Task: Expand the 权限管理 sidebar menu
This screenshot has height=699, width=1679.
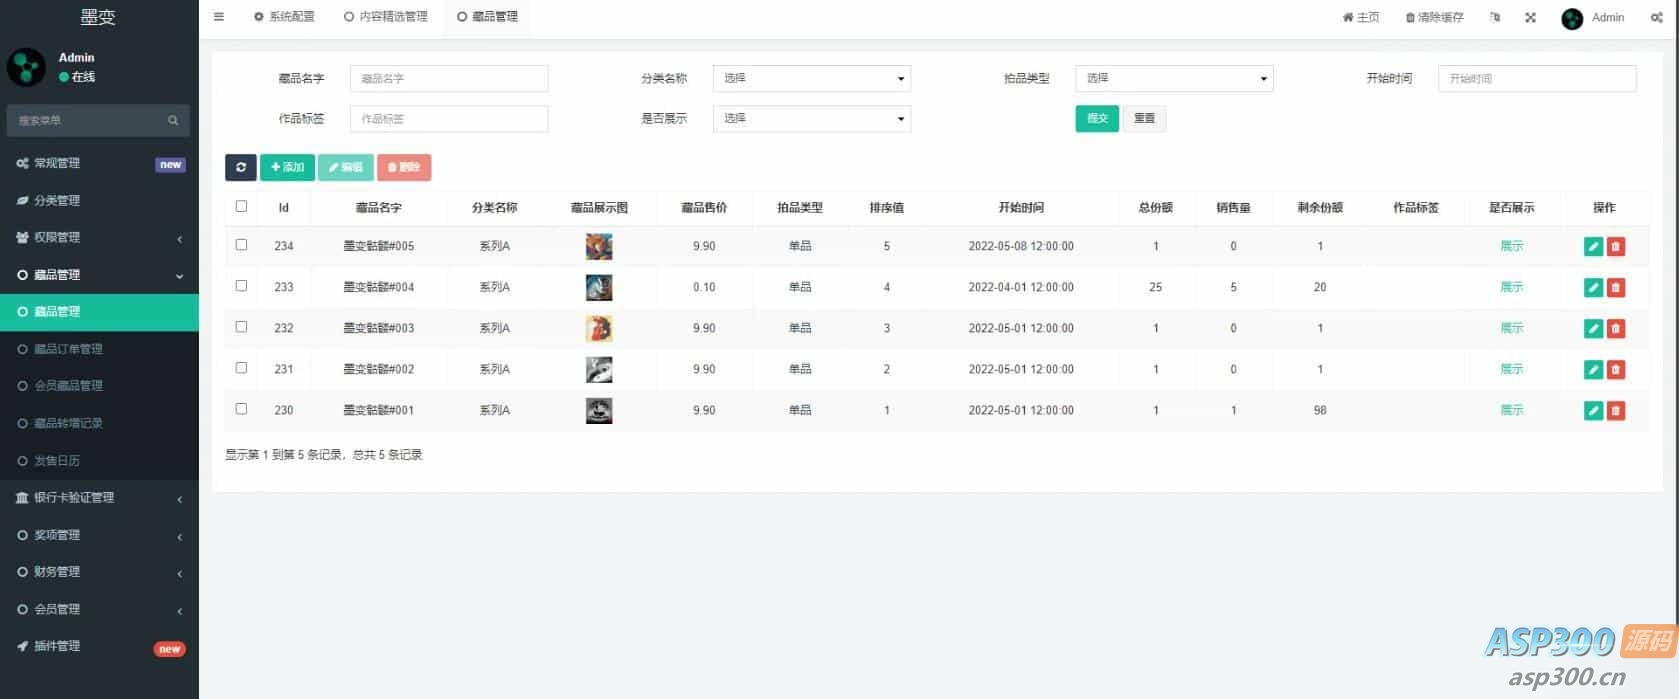Action: pyautogui.click(x=99, y=237)
